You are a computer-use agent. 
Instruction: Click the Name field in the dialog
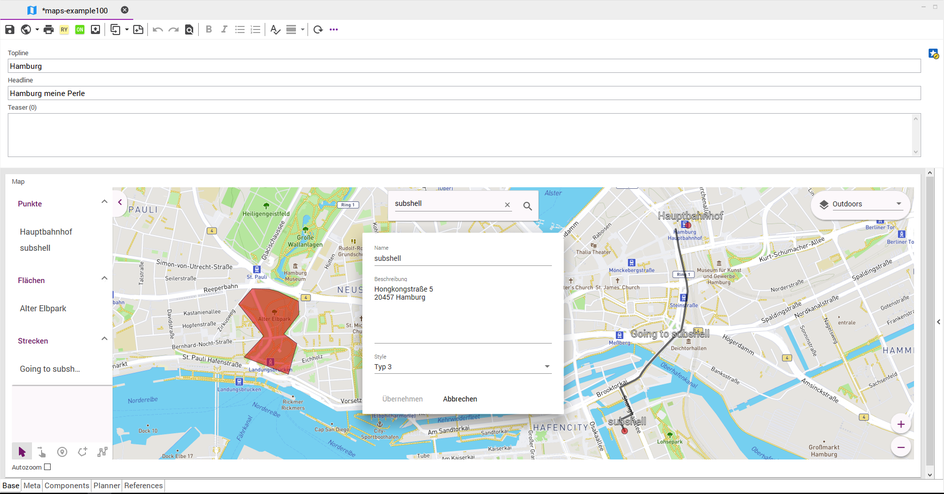coord(462,258)
